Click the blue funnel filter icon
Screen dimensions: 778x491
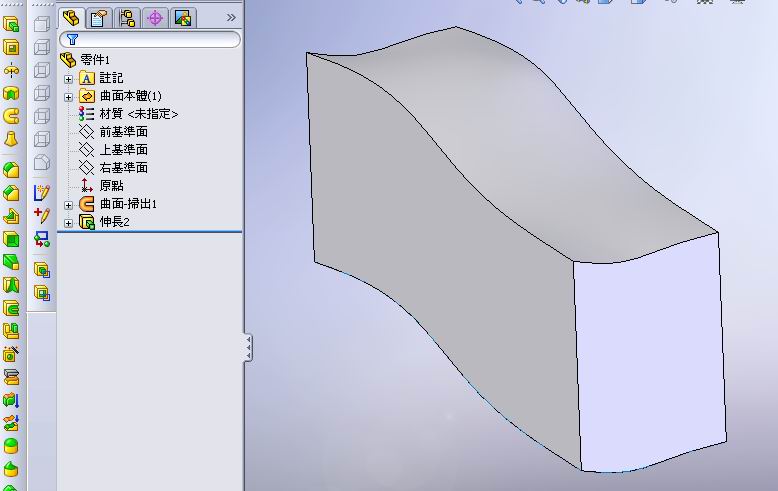(72, 40)
